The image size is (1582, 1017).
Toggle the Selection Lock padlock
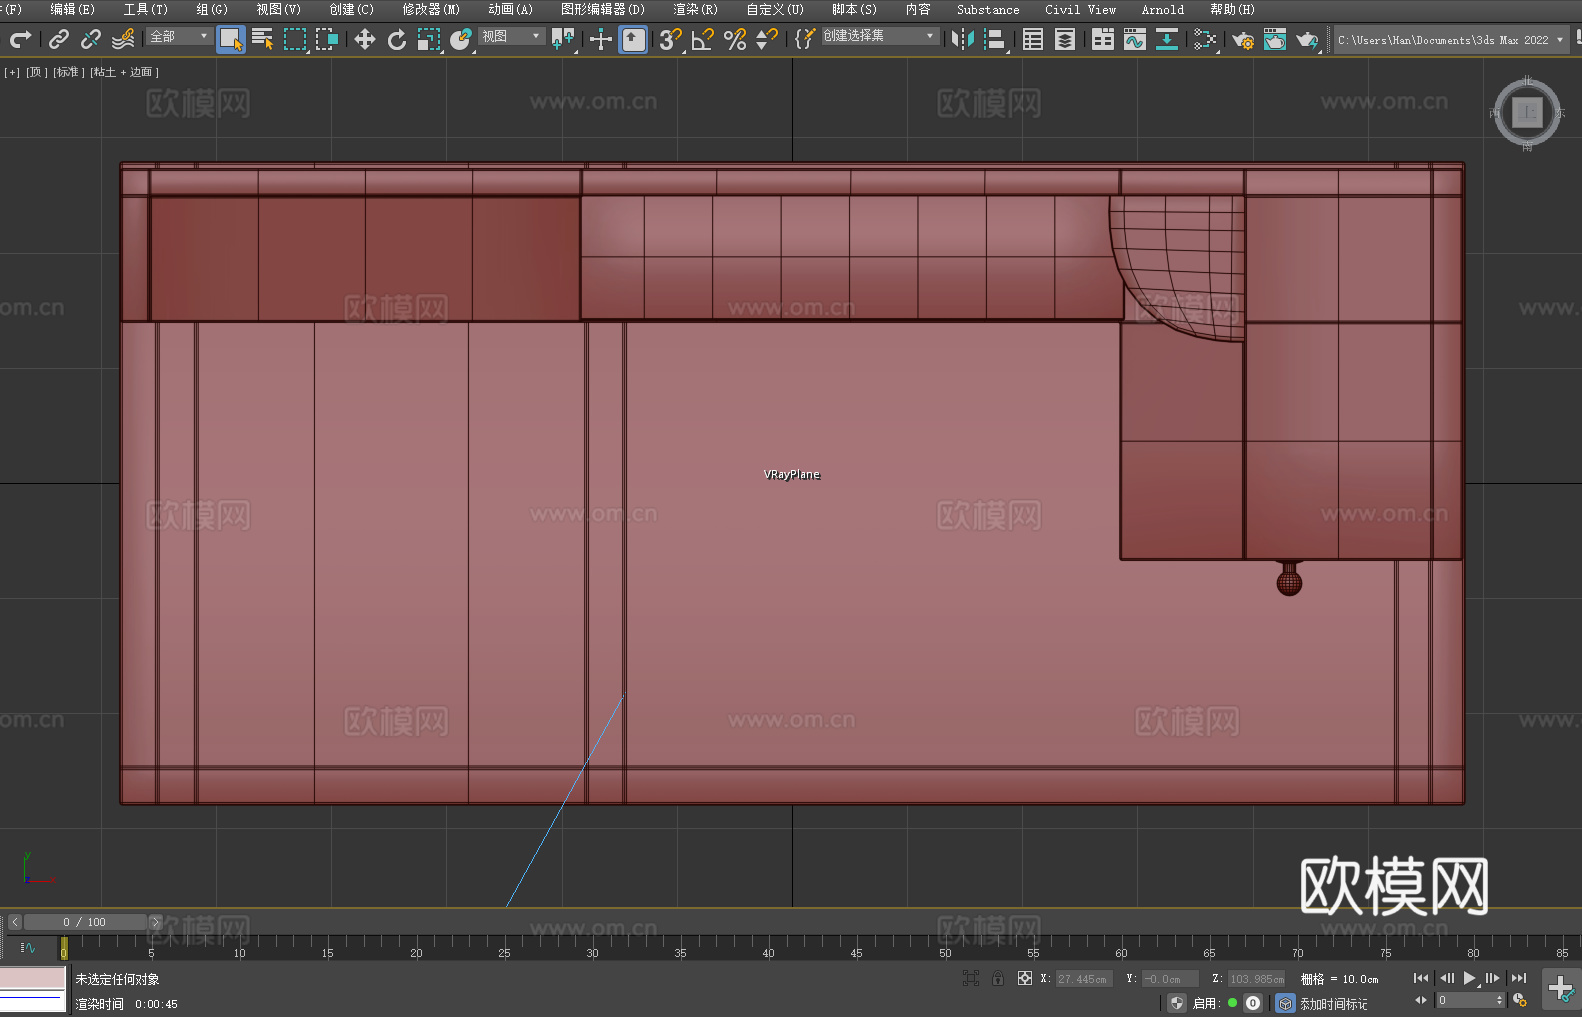(998, 978)
